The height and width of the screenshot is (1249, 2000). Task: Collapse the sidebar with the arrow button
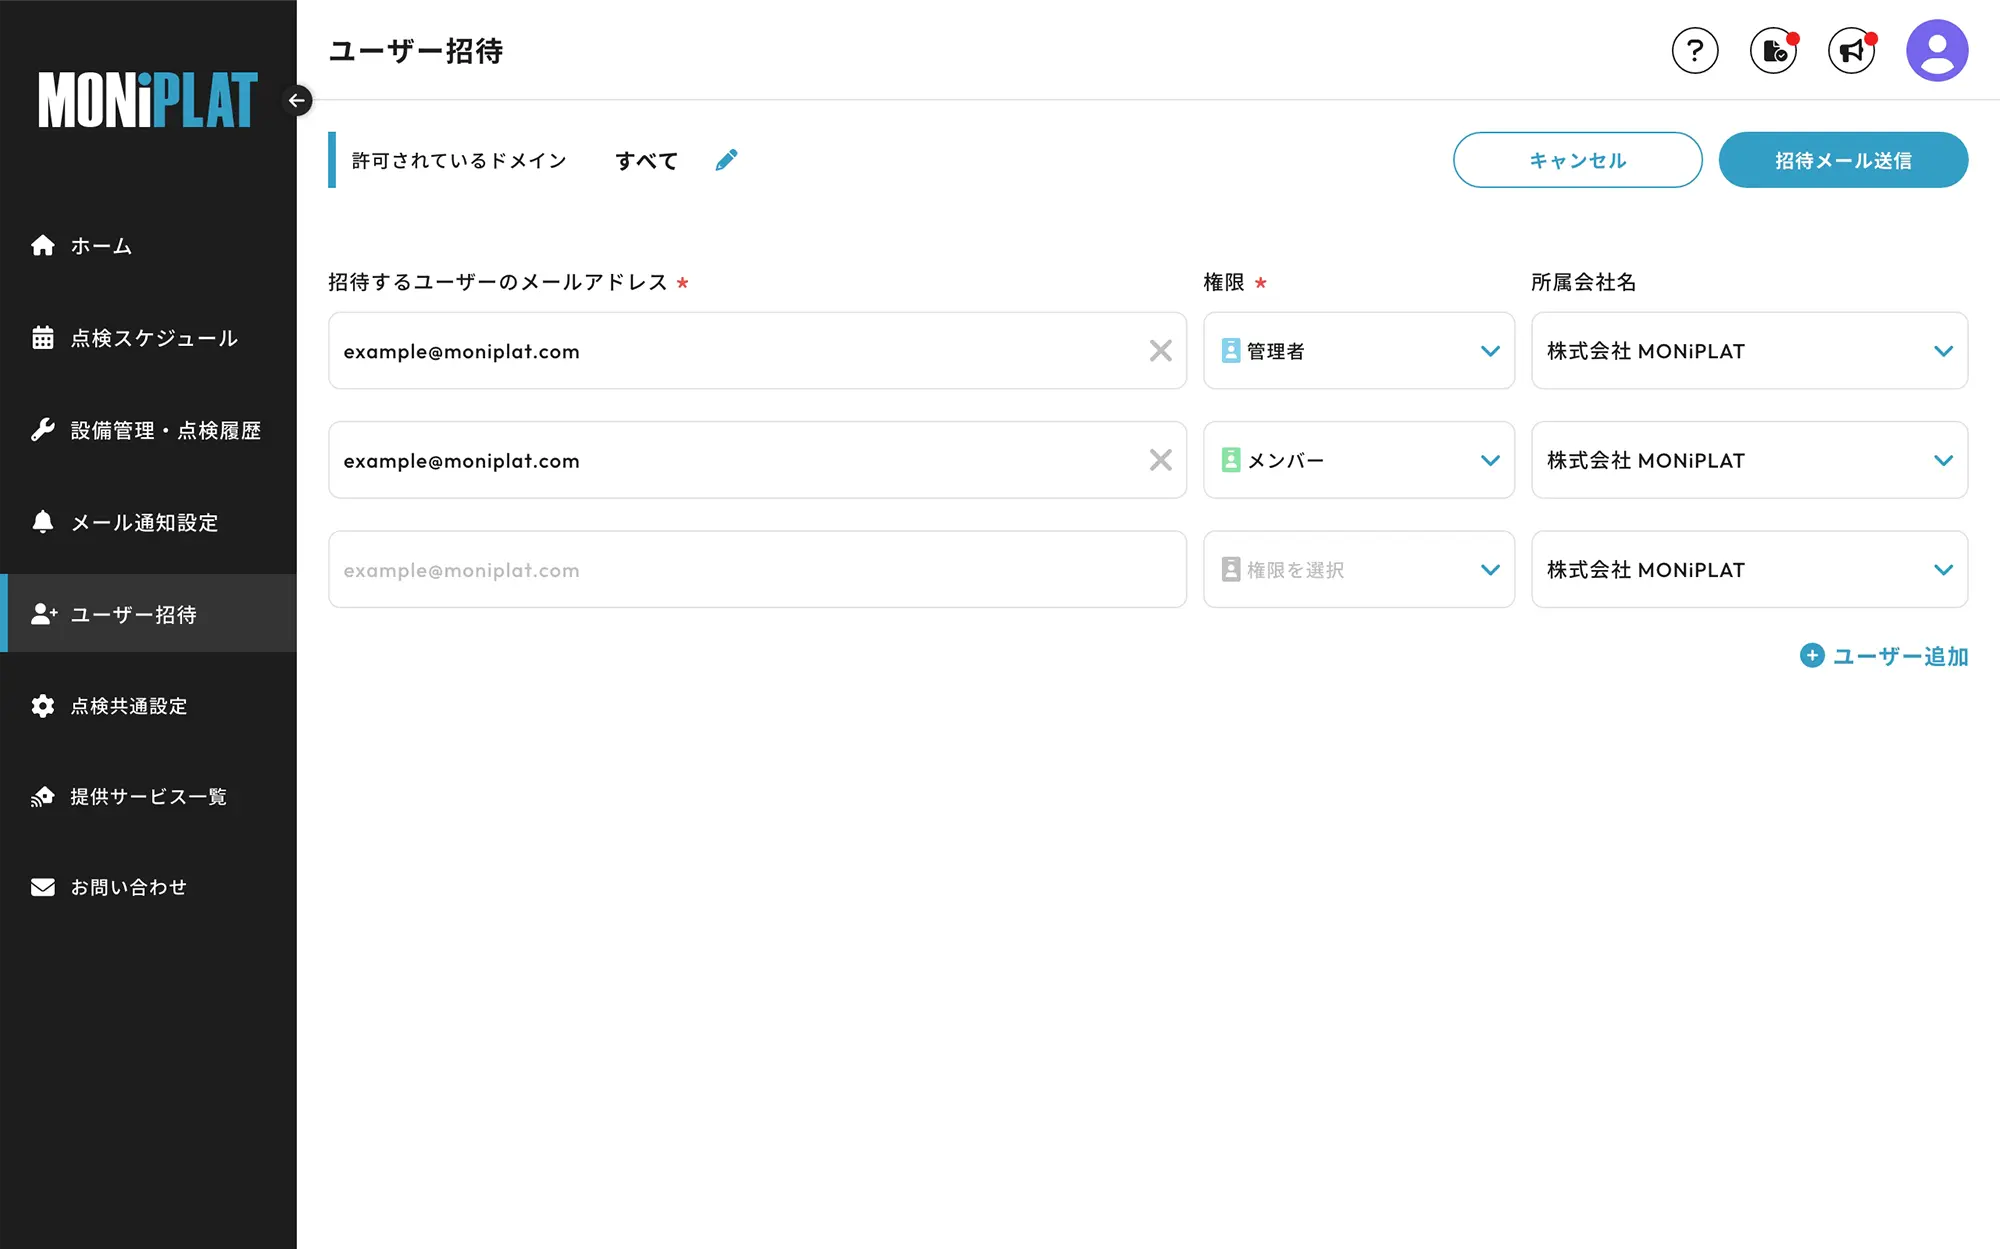tap(297, 100)
